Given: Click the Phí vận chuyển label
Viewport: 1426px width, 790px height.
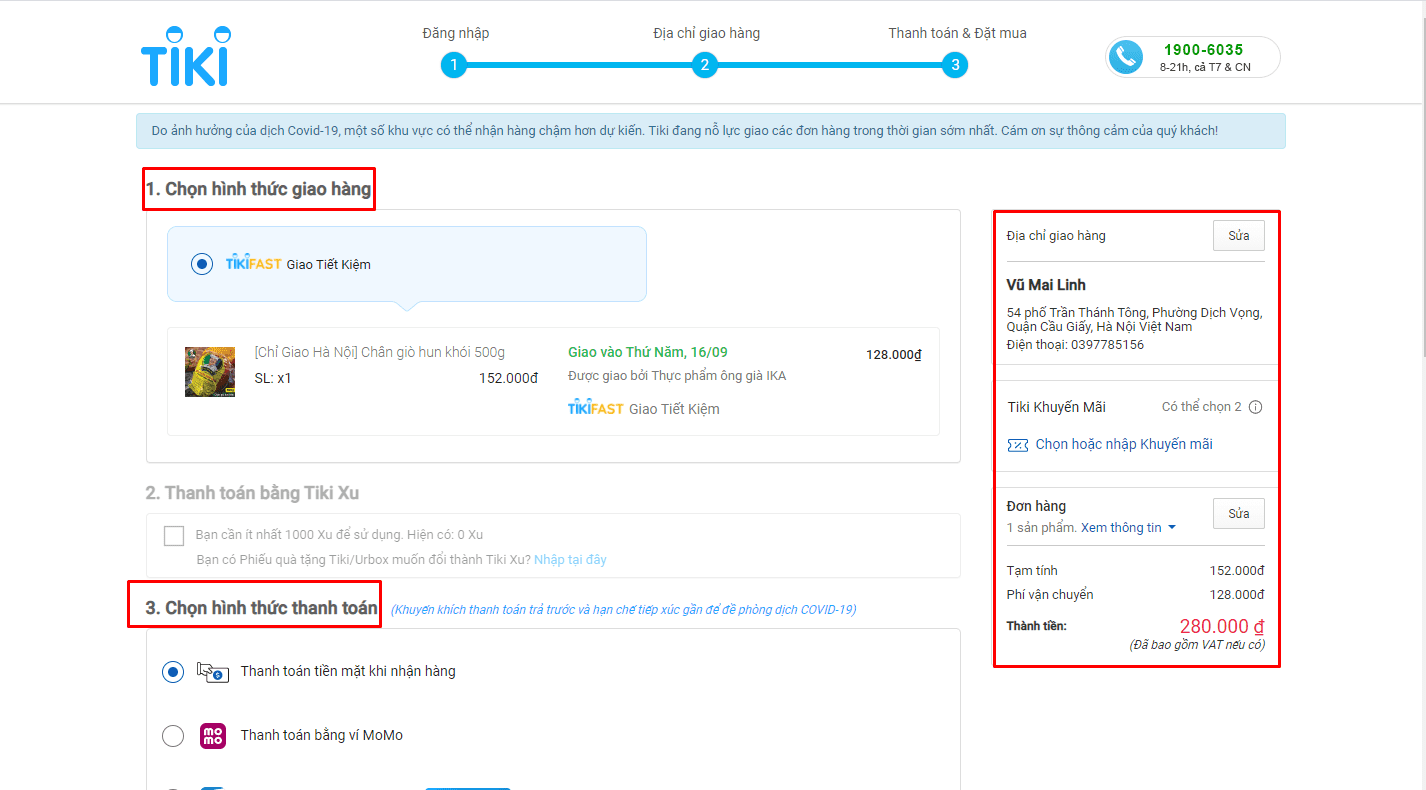Looking at the screenshot, I should pos(1050,595).
